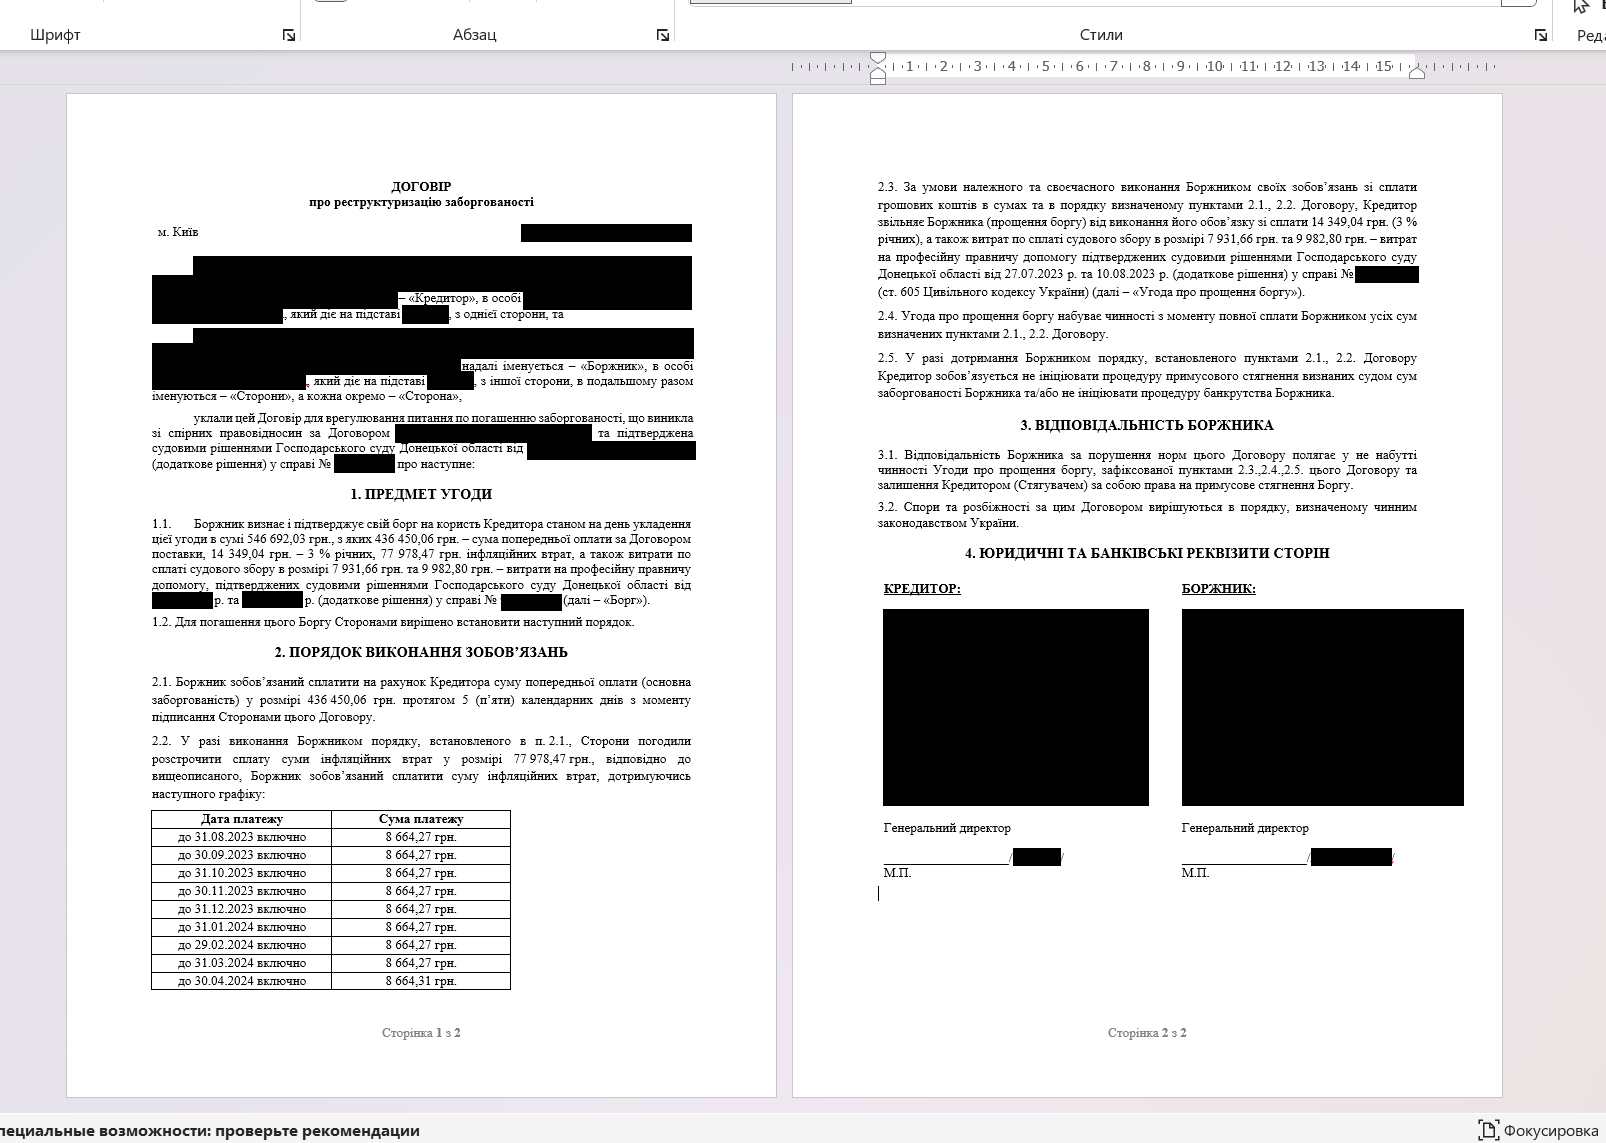Image resolution: width=1606 pixels, height=1143 pixels.
Task: Click "М.П." under the debtor signature line
Action: (x=1195, y=873)
